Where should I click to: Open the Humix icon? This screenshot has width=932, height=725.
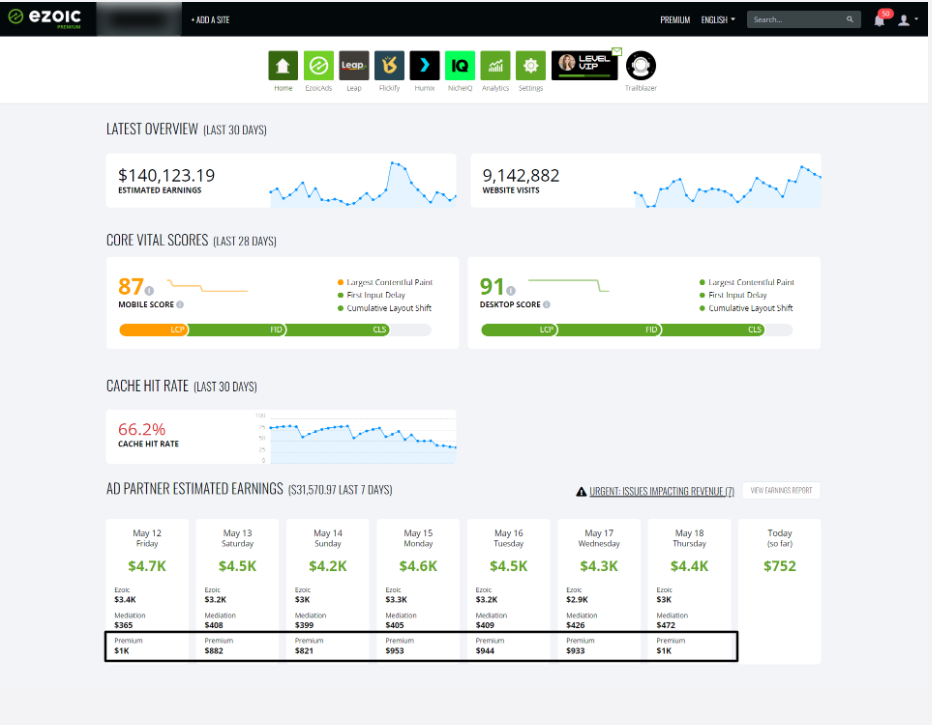click(x=424, y=66)
